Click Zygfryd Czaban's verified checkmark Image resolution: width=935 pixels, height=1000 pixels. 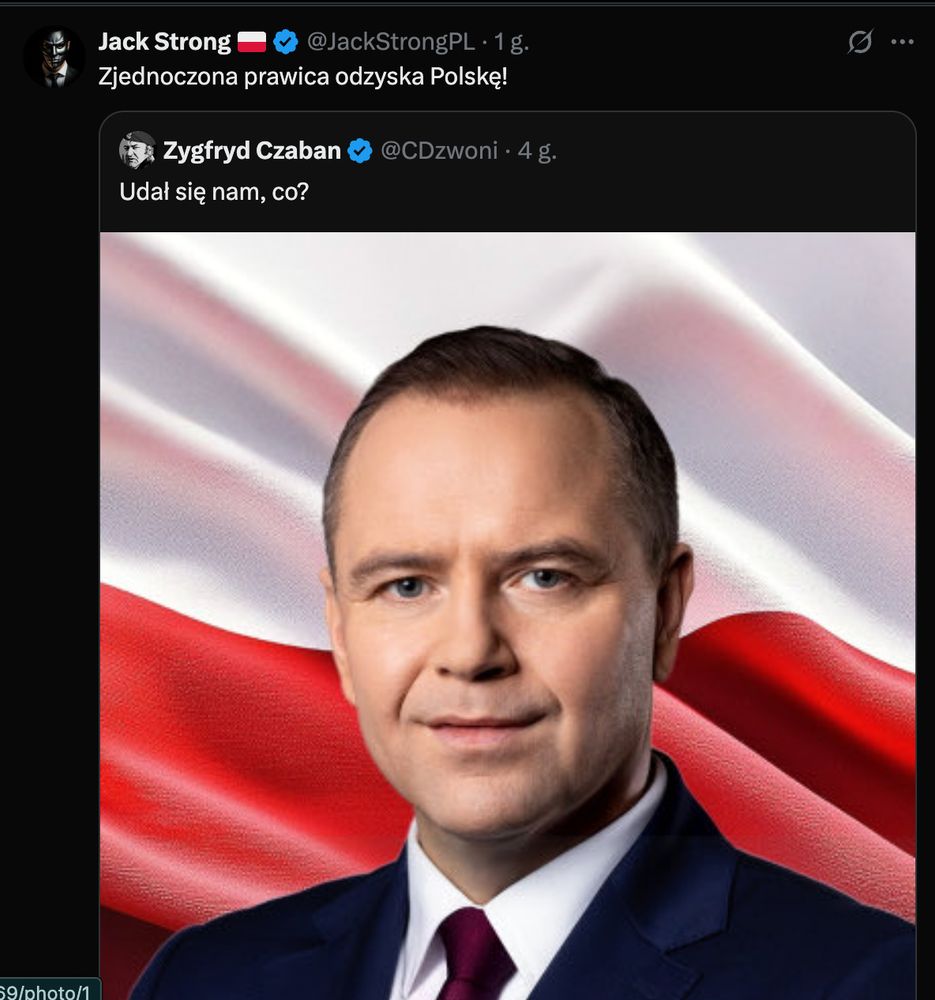(361, 150)
